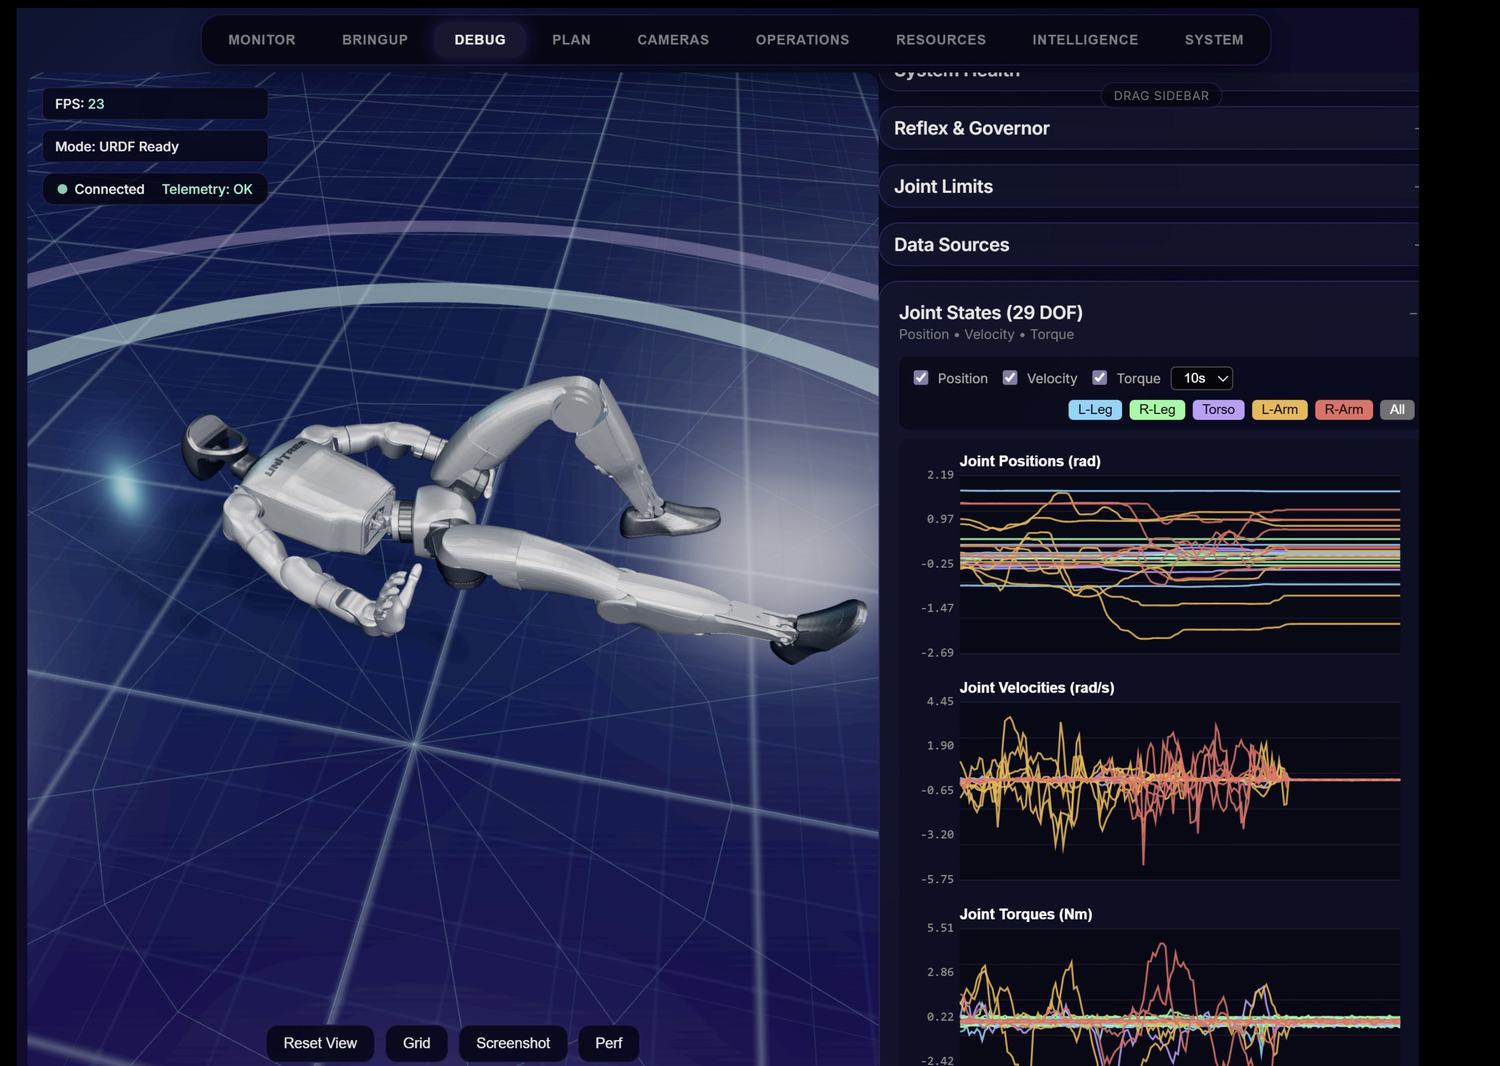Disable the Torque checkbox

pyautogui.click(x=1100, y=378)
